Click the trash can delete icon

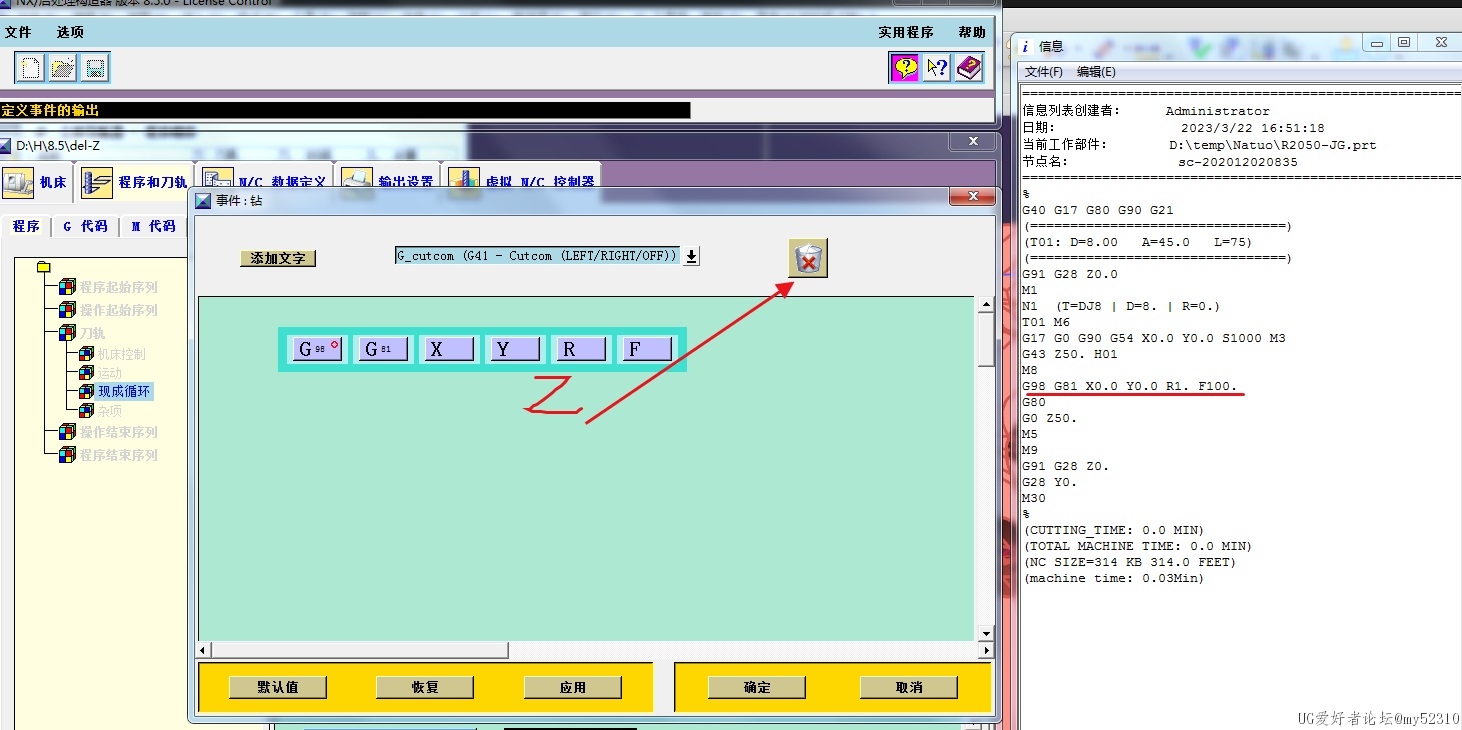808,259
